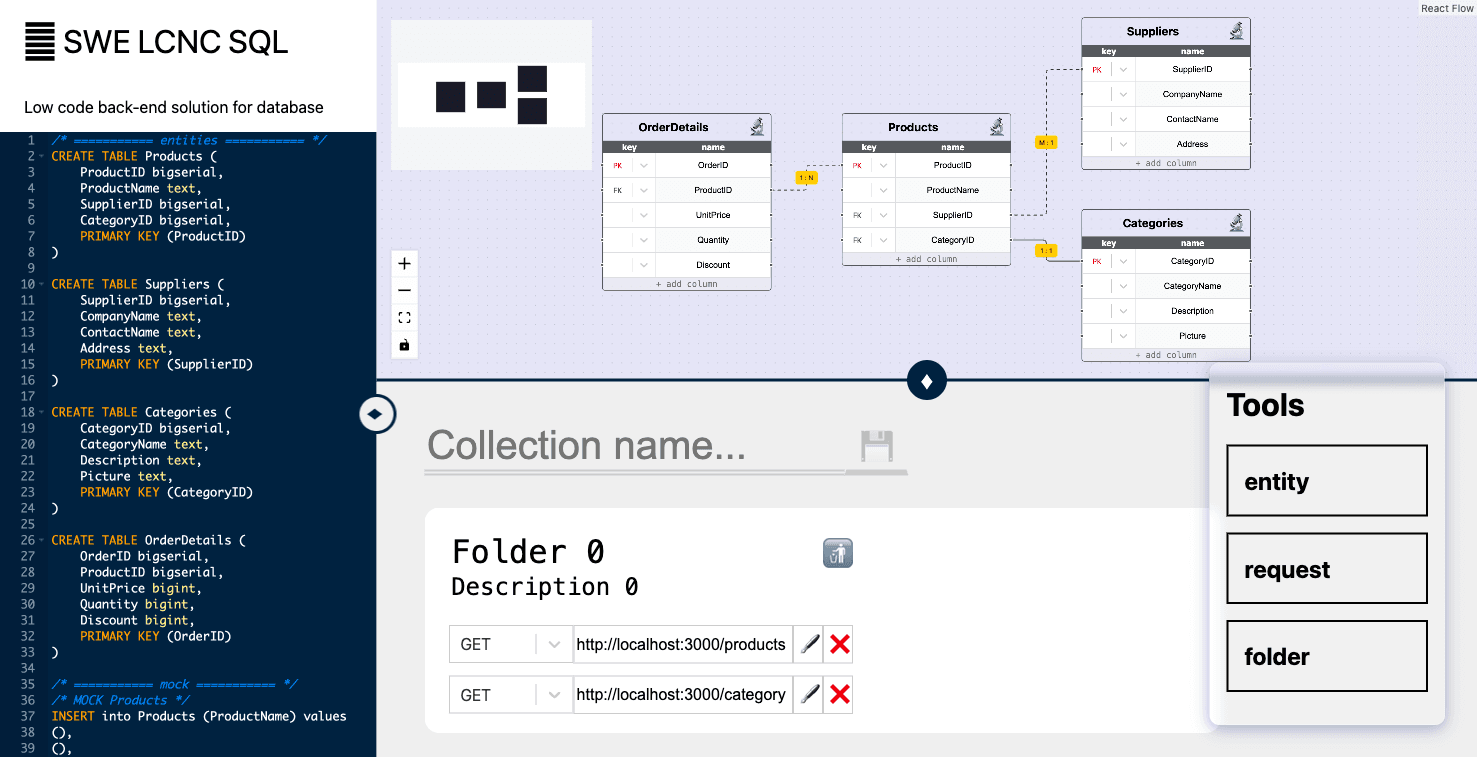Viewport: 1477px width, 757px height.
Task: Open method dropdown for products request
Action: 554,645
